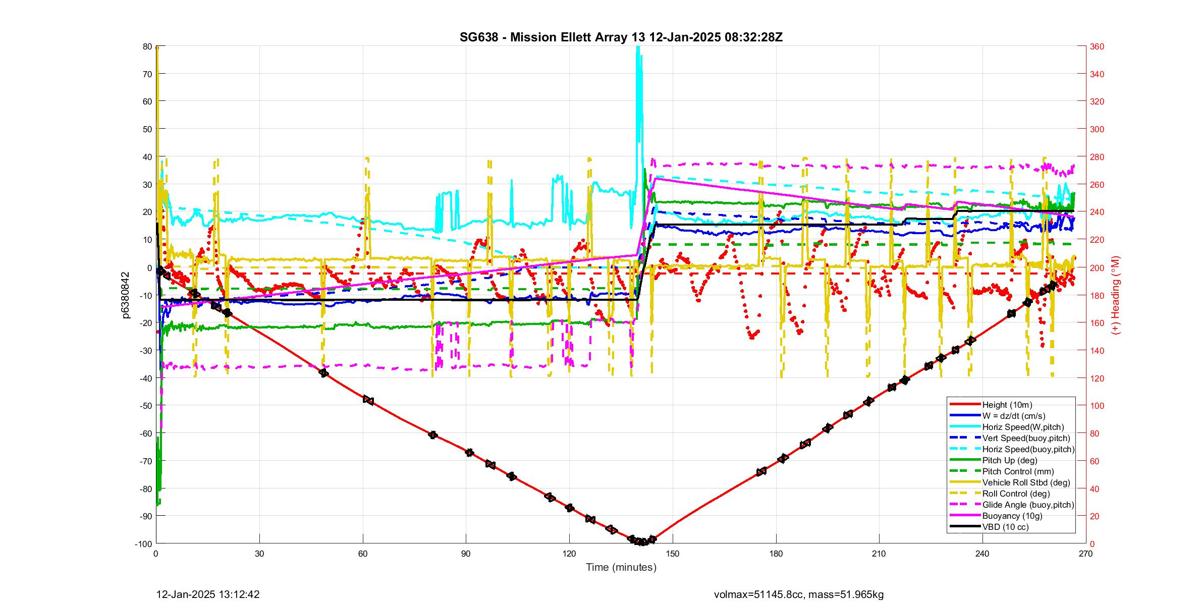
Task: Click the x-axis tick label '30'
Action: [x=259, y=553]
